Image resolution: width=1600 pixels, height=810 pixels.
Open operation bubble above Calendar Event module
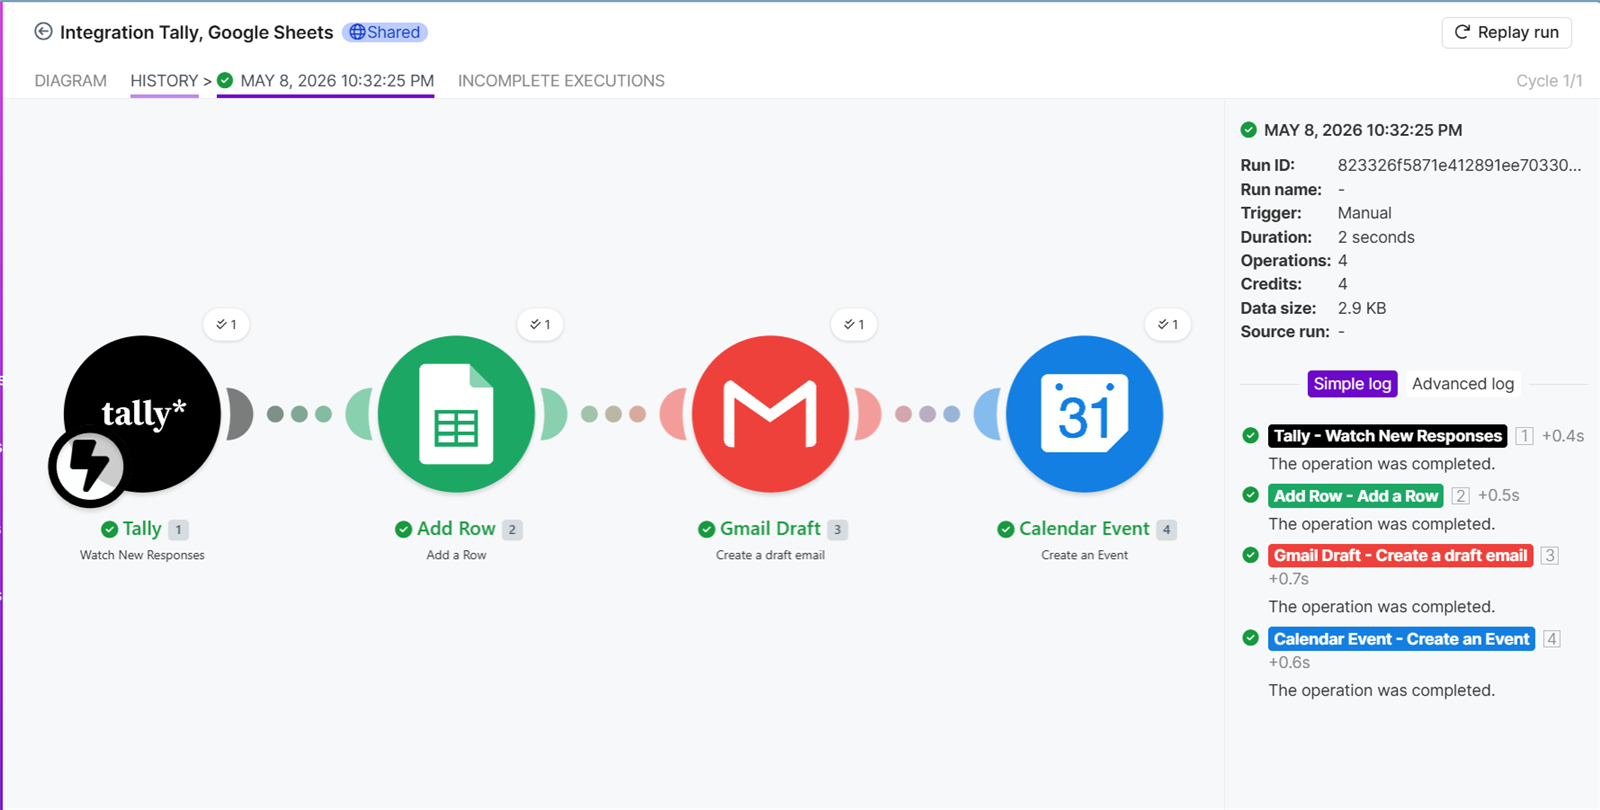point(1168,324)
